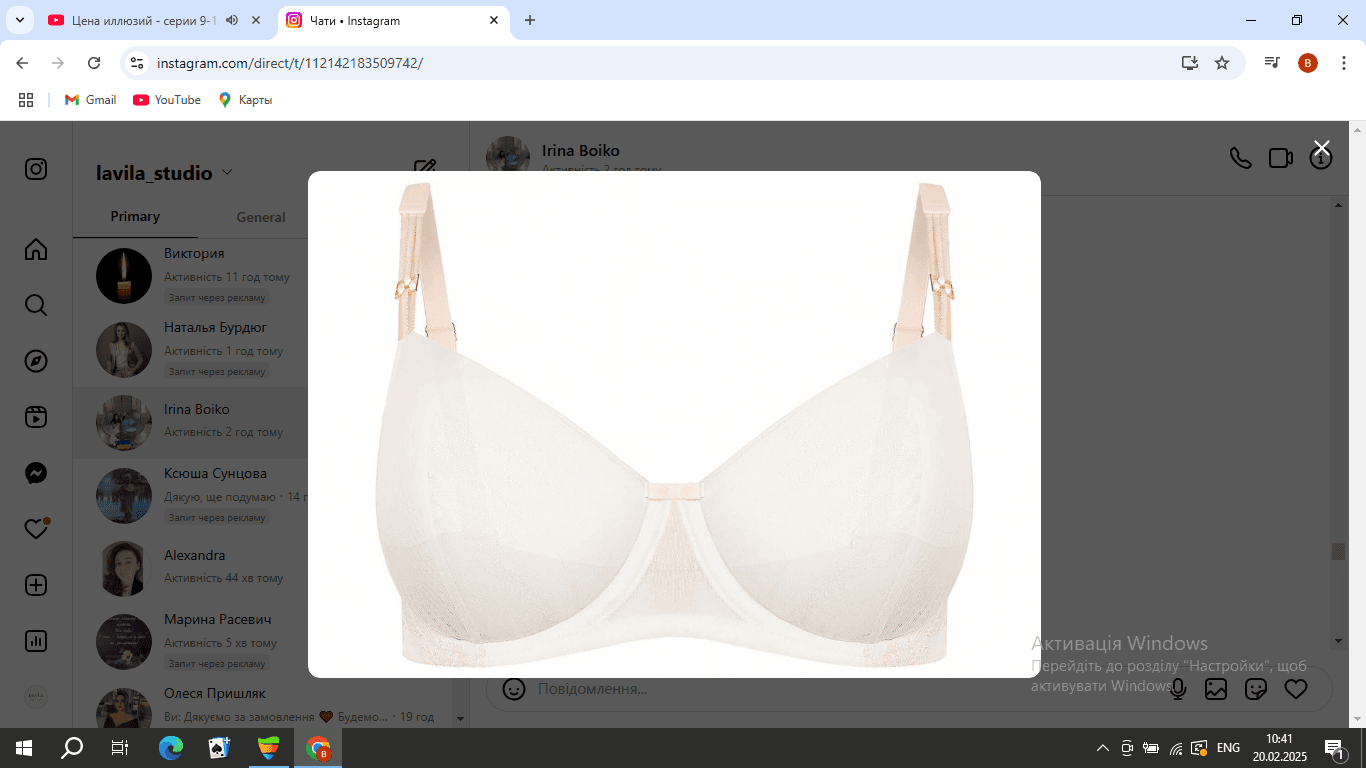The image size is (1366, 768).
Task: Expand the lavila_studio account switcher
Action: 165,173
